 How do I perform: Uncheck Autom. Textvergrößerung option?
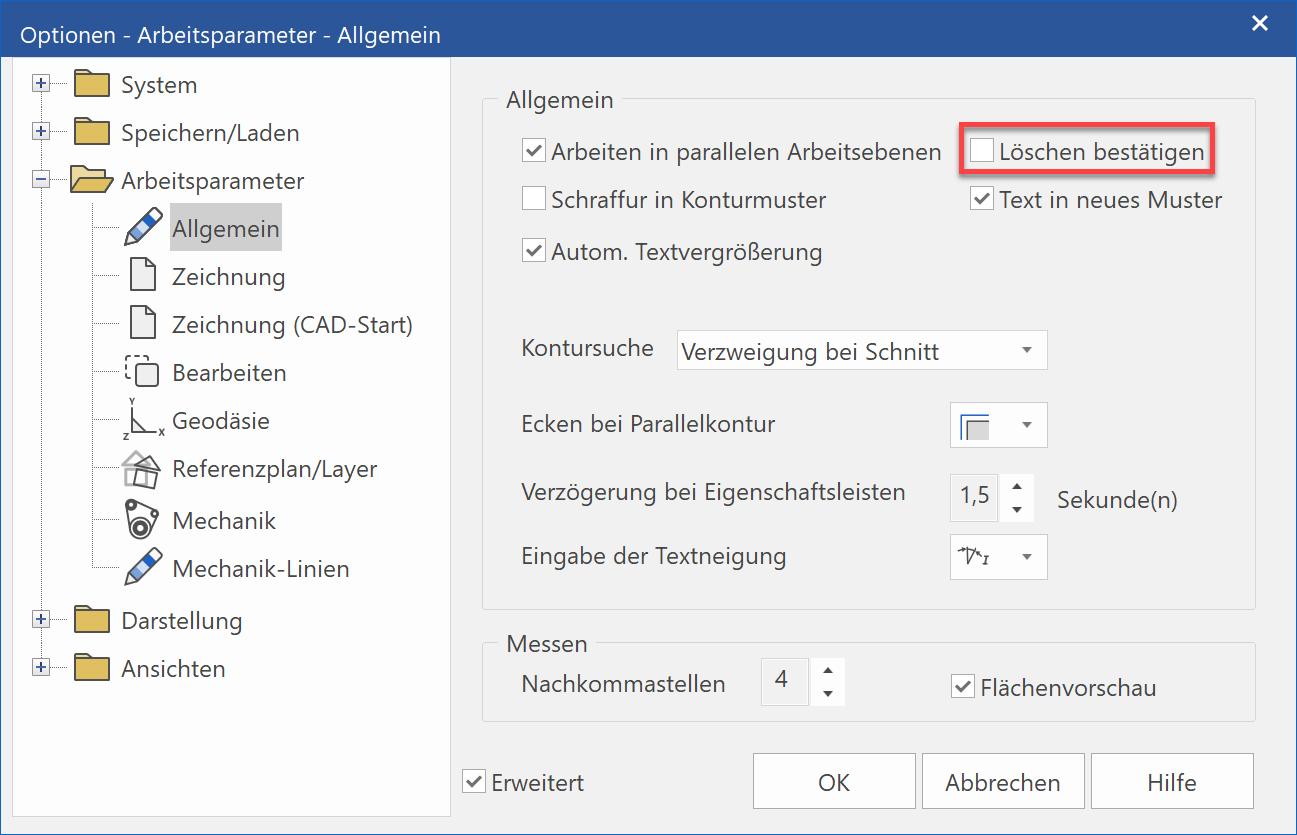click(534, 252)
